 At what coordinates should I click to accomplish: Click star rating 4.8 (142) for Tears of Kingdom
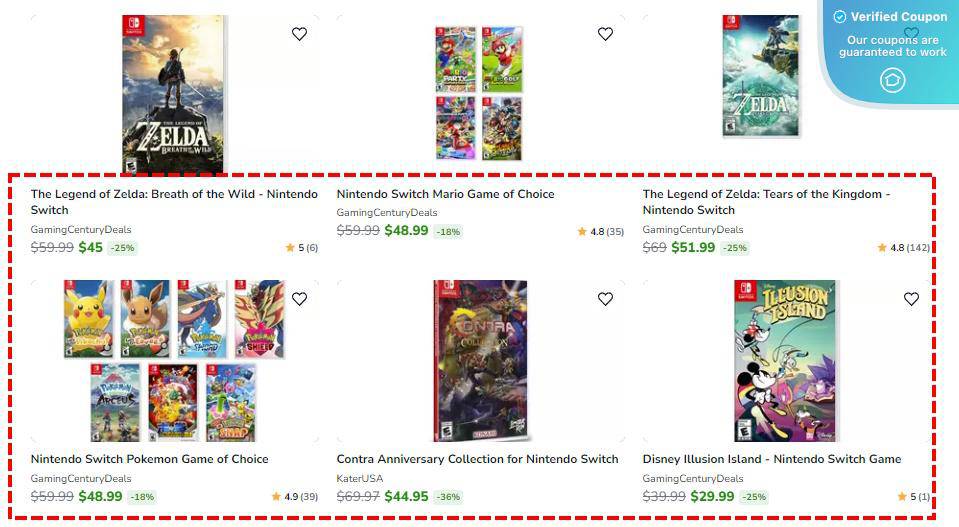tap(903, 248)
